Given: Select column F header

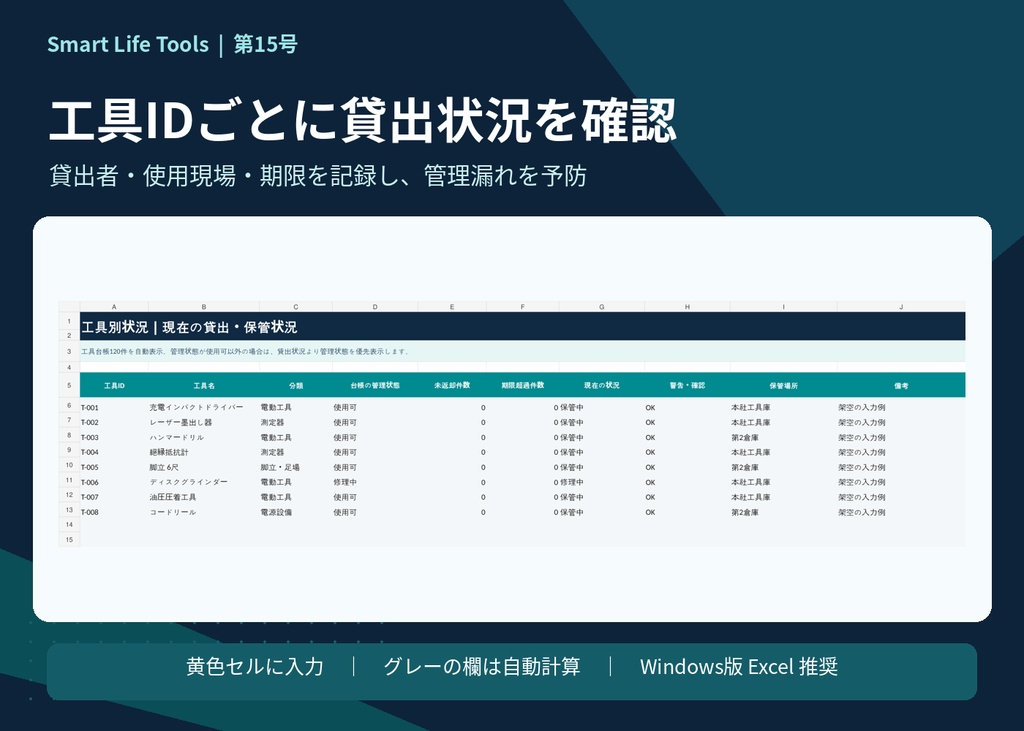Looking at the screenshot, I should [522, 306].
